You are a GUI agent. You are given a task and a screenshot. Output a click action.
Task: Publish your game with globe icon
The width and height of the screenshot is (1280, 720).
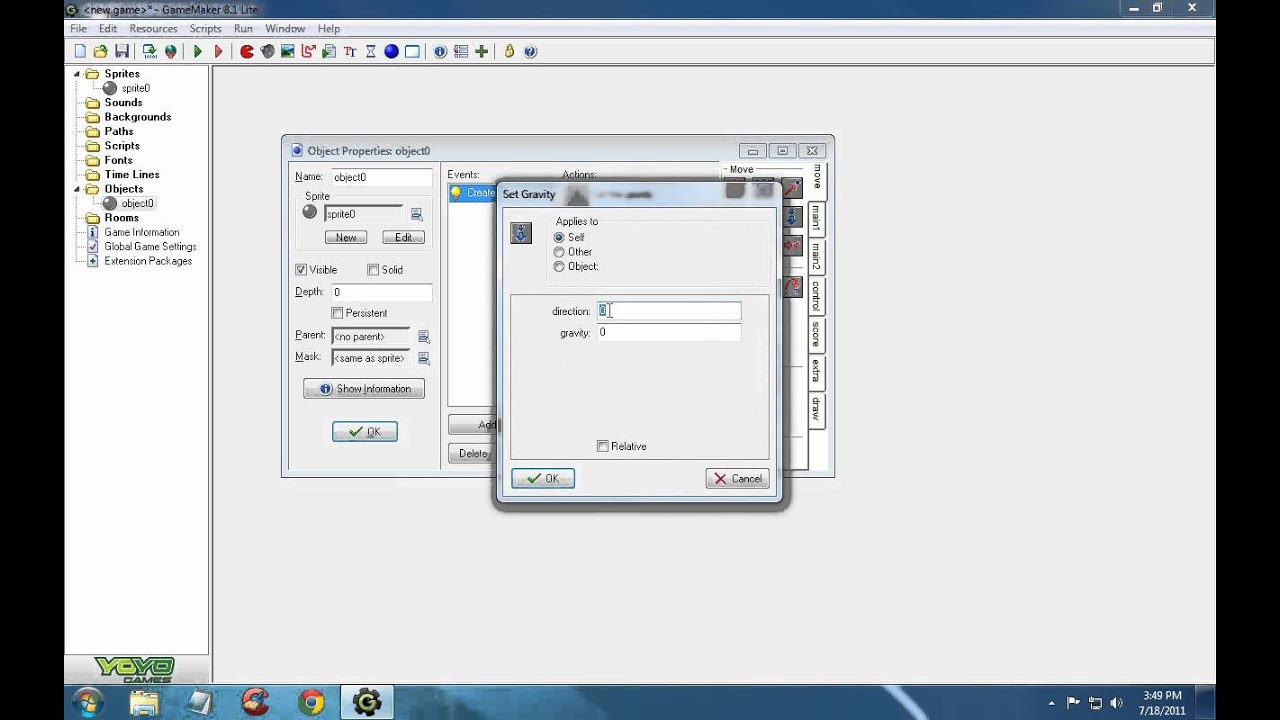170,51
